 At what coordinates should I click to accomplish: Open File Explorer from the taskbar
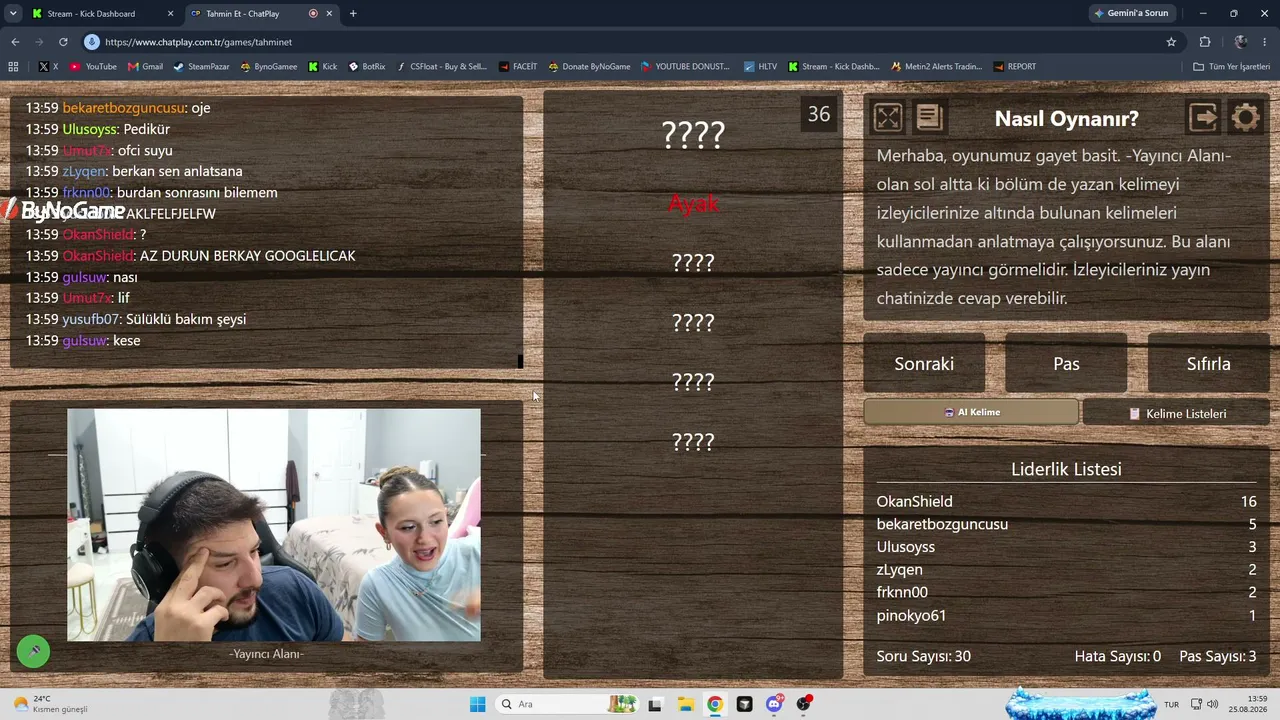(x=685, y=704)
